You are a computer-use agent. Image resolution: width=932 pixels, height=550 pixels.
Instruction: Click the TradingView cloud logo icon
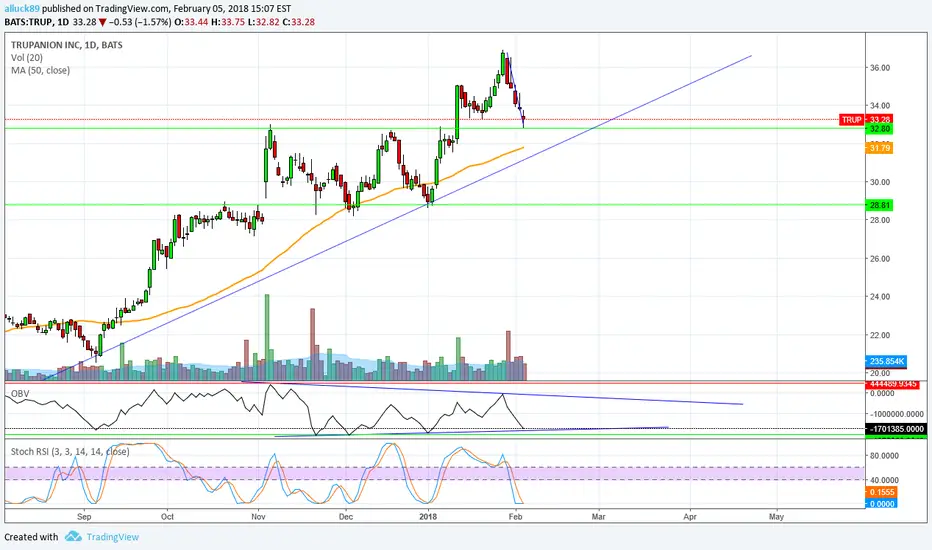(73, 536)
